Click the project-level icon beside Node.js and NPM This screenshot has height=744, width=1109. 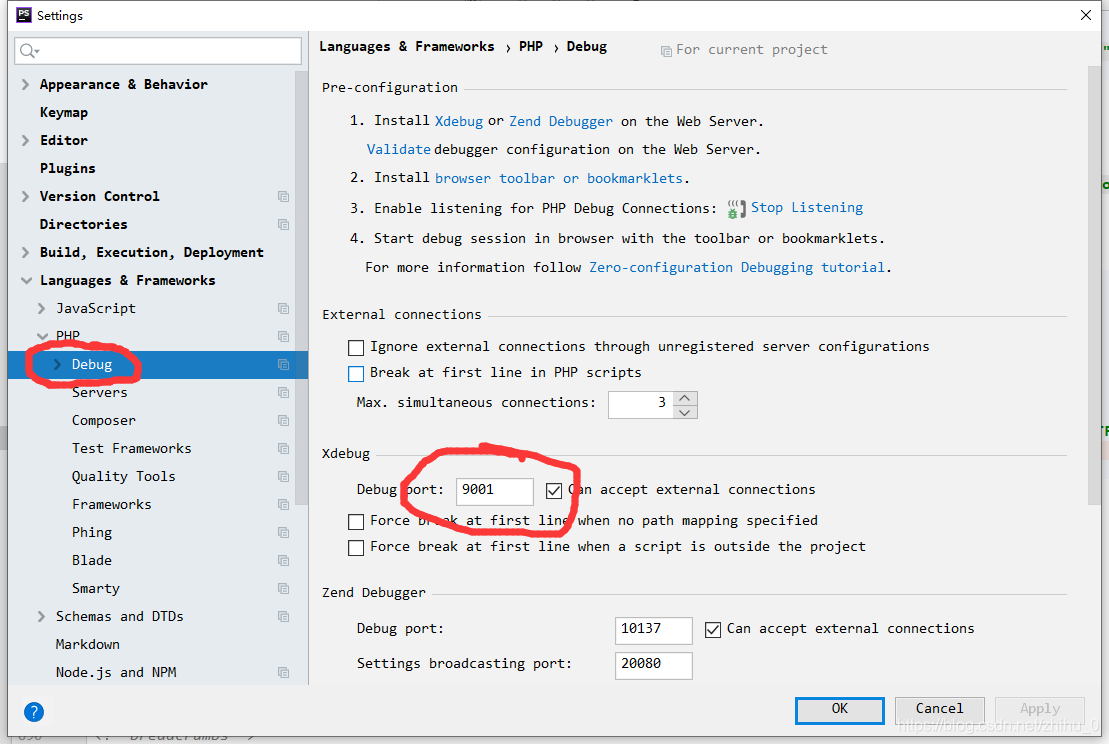[x=284, y=673]
